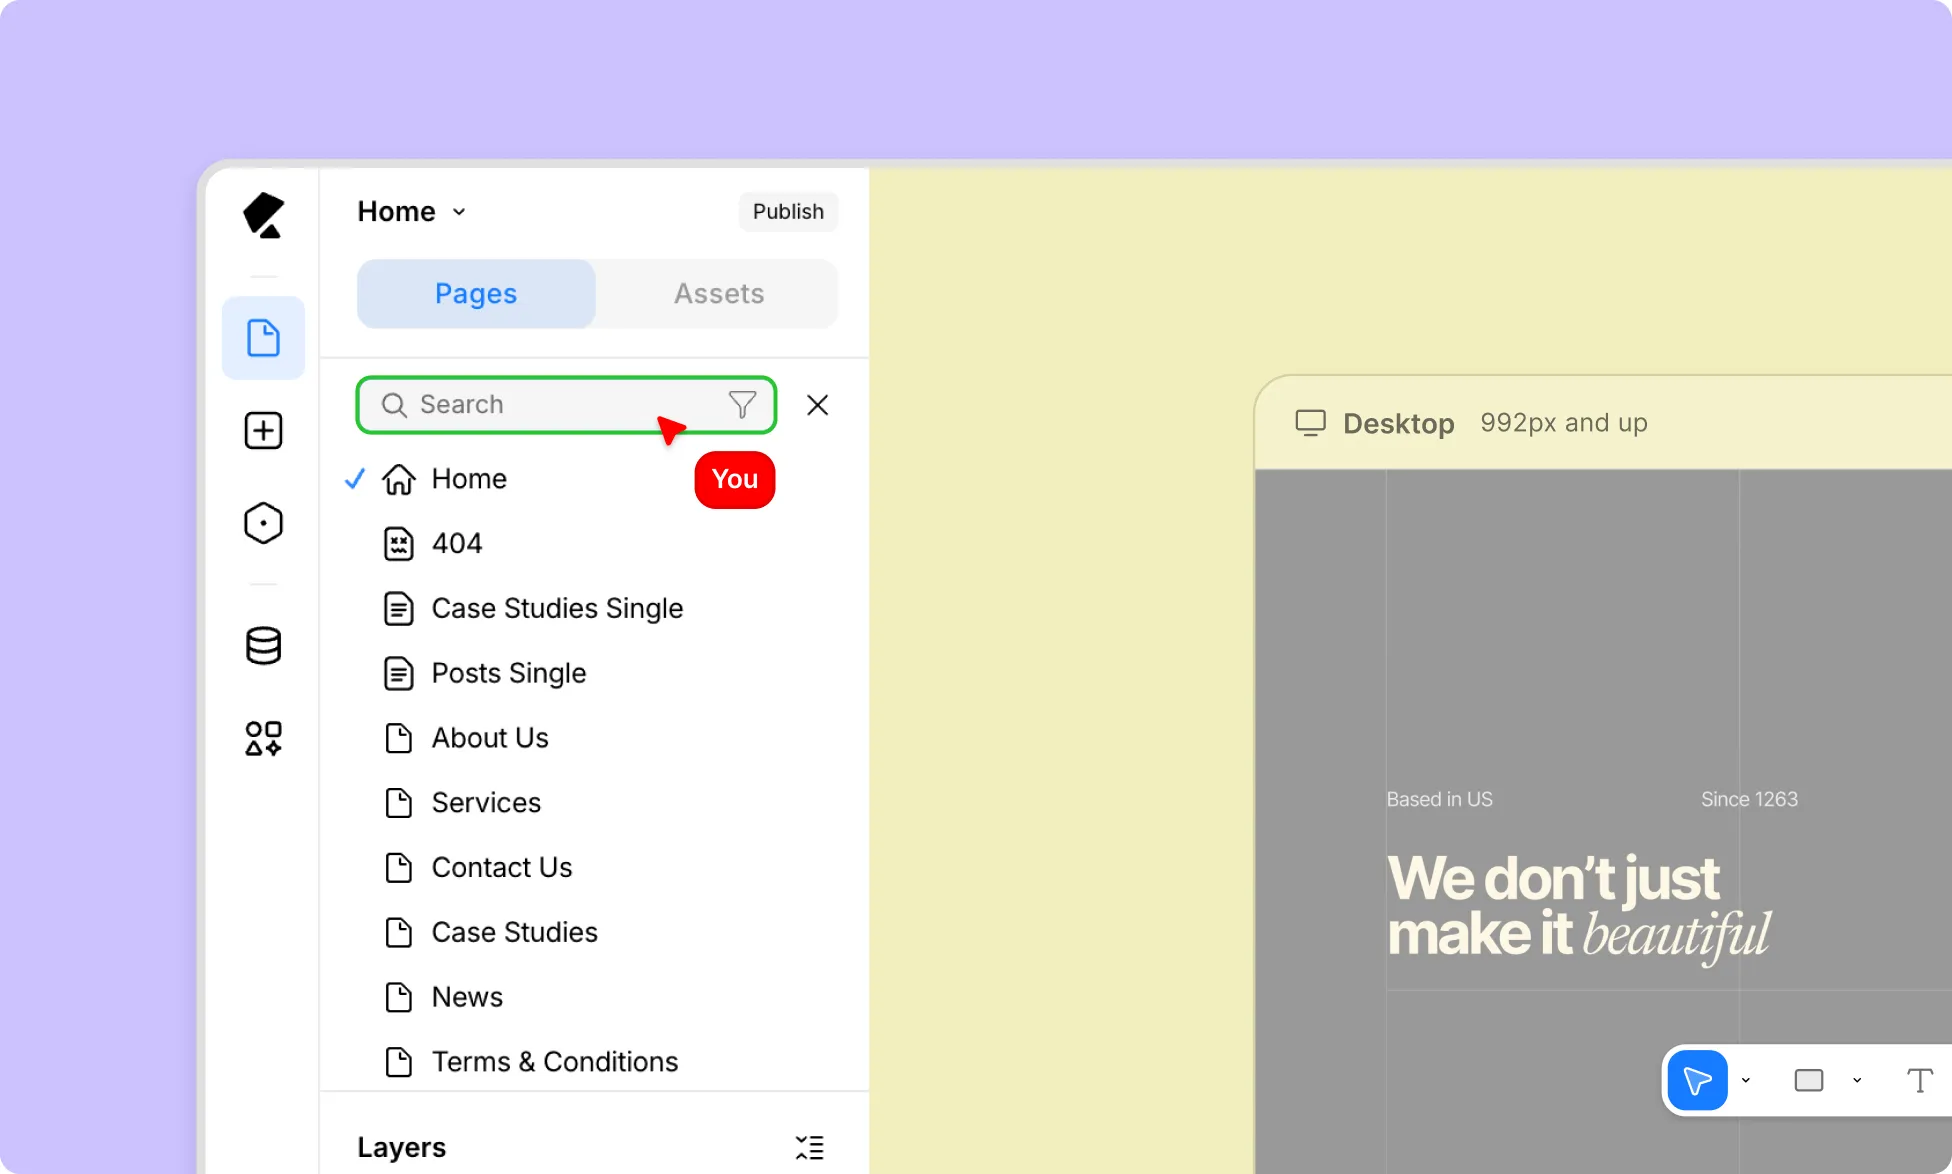Click the app logo icon in sidebar
The image size is (1952, 1174).
[264, 215]
